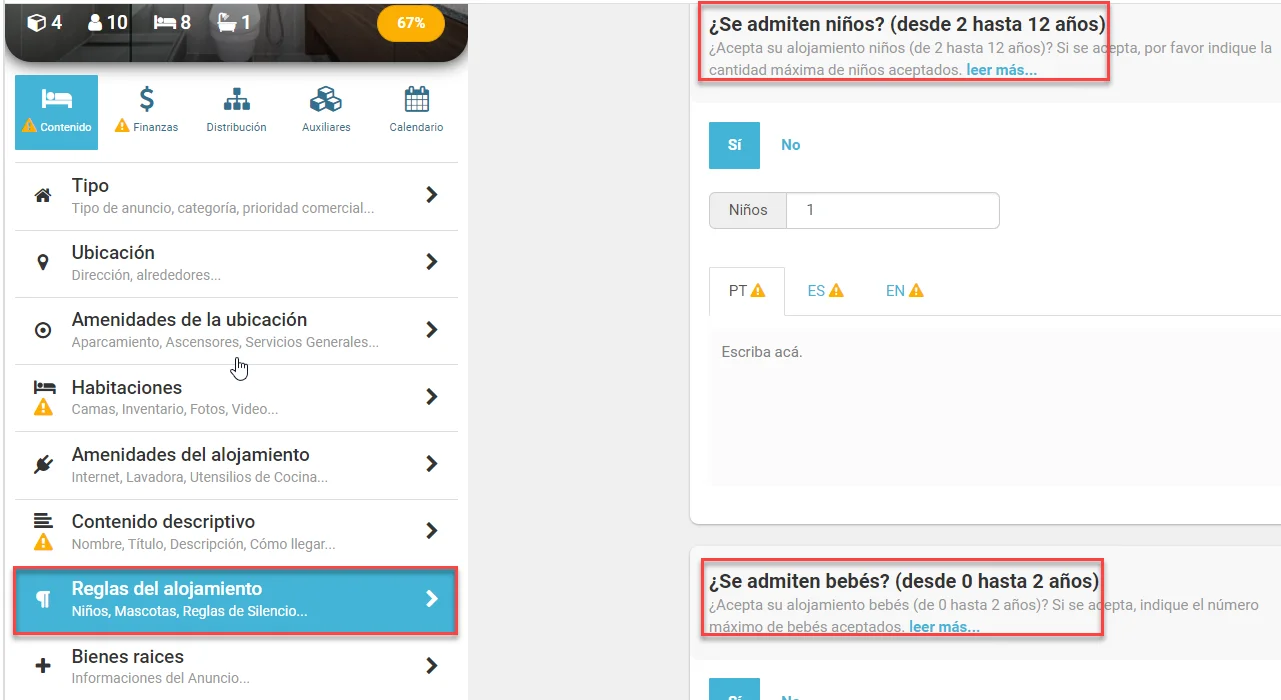This screenshot has width=1281, height=700.
Task: Click the bed icon for Habitaciones
Action: click(x=43, y=386)
